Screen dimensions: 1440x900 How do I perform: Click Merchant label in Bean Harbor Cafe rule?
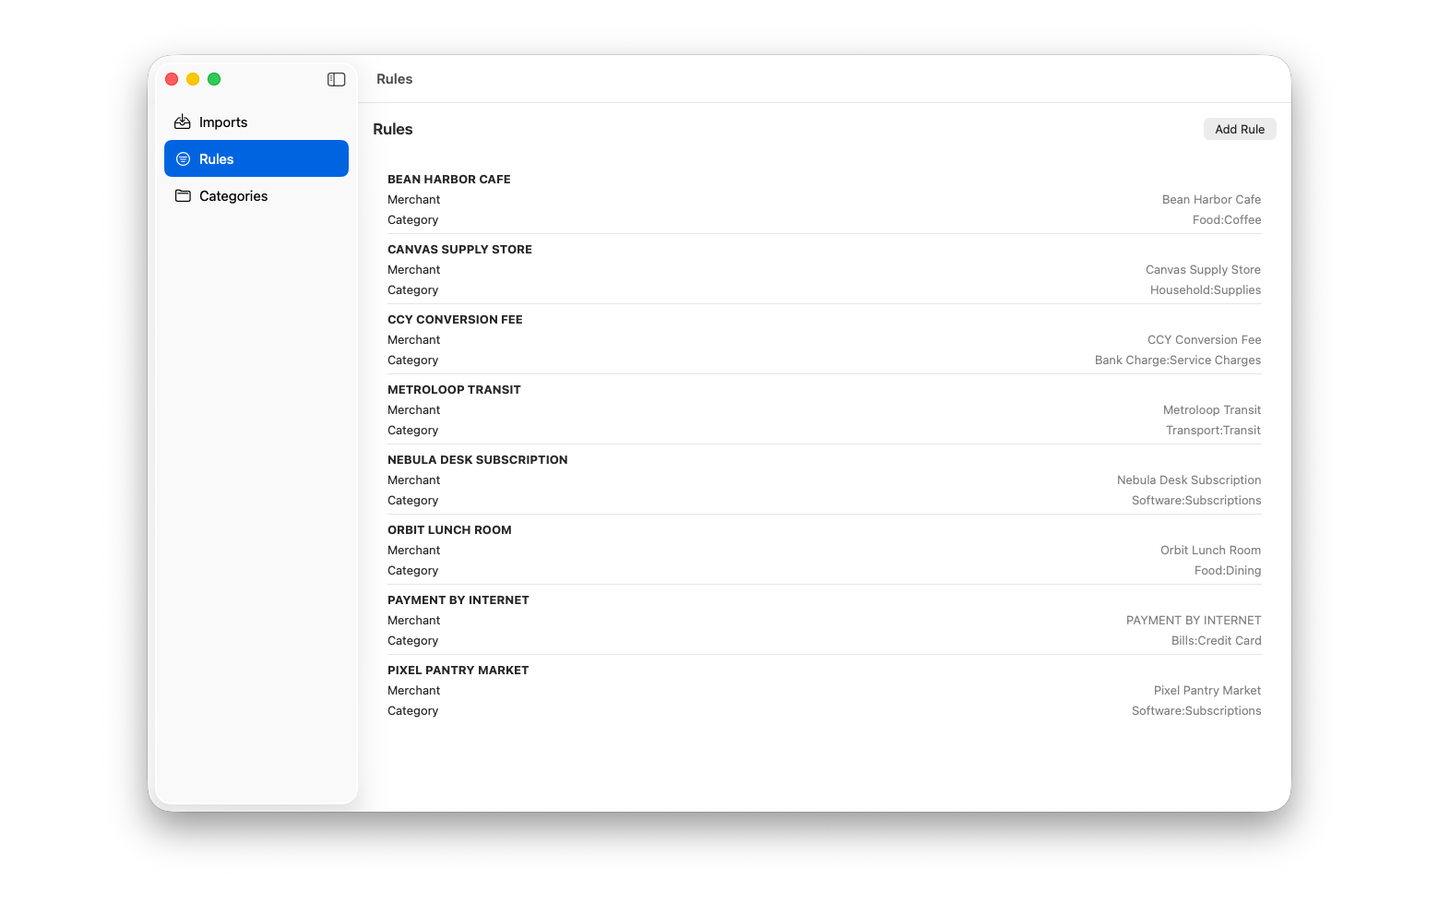point(414,200)
